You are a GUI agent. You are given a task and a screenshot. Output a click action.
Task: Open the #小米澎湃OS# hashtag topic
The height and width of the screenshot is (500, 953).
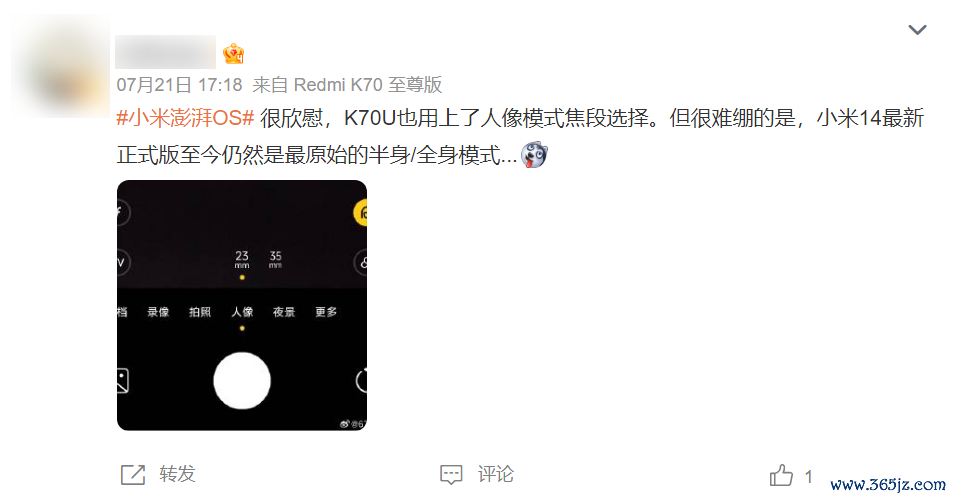pos(185,117)
